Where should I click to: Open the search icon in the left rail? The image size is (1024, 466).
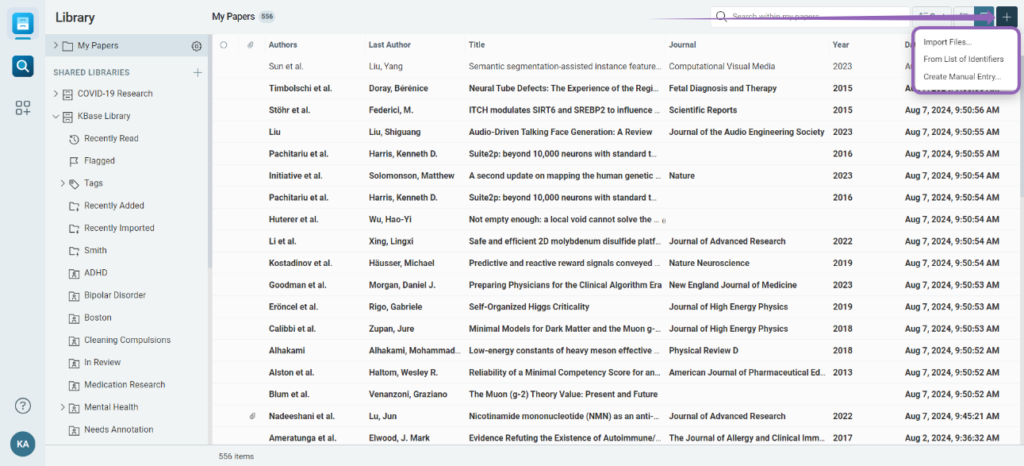22,66
